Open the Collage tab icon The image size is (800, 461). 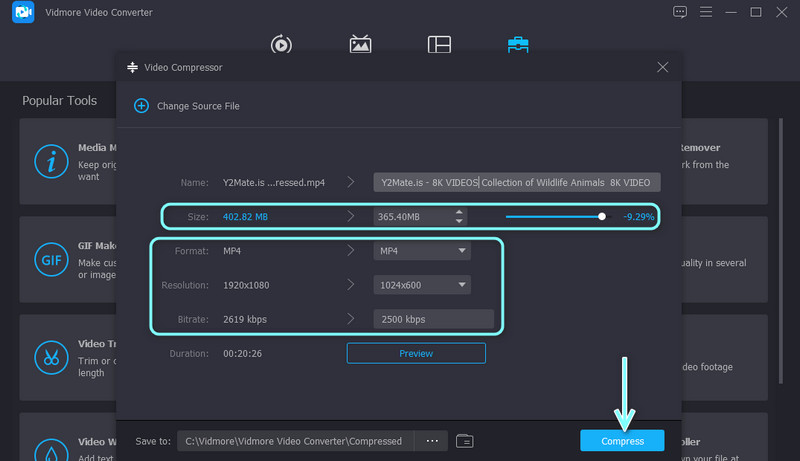[439, 44]
